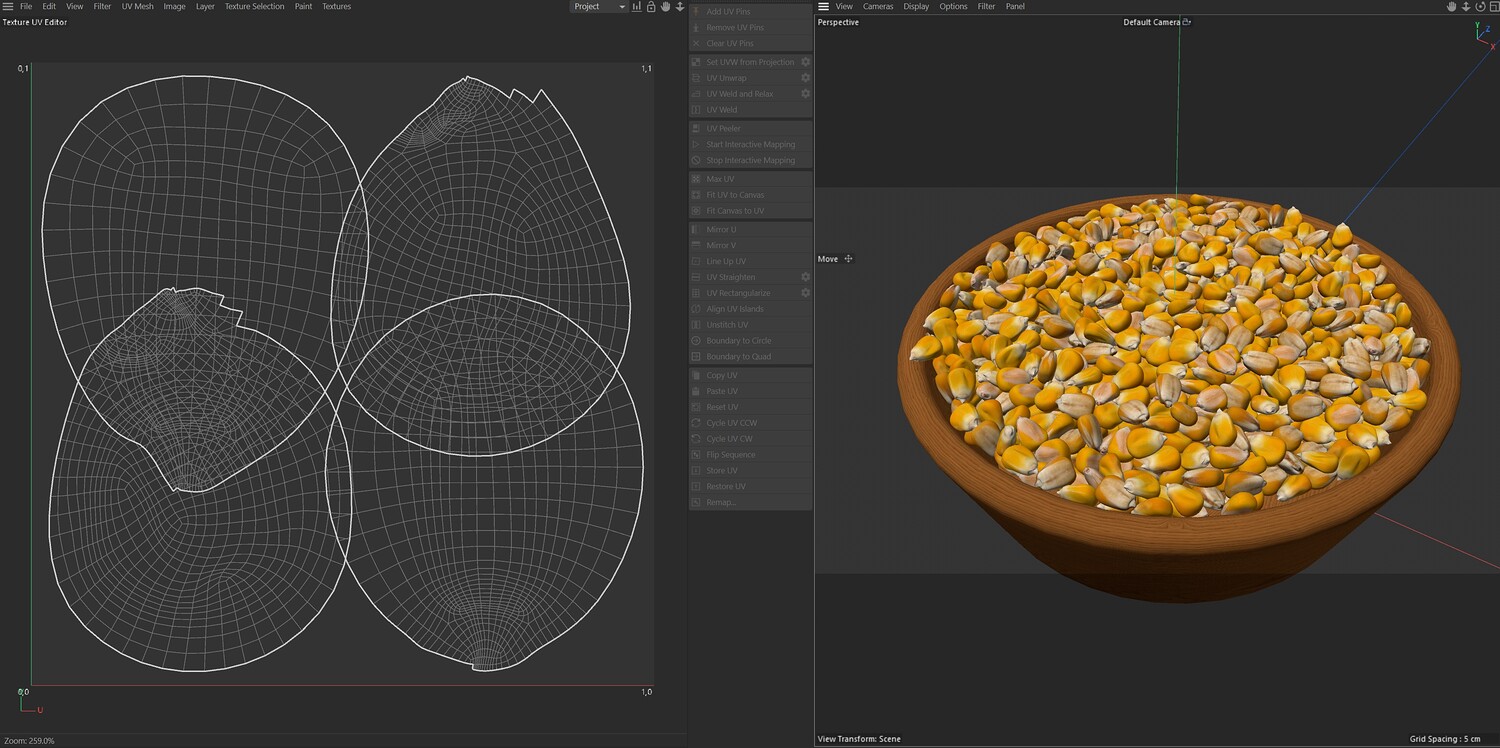This screenshot has height=748, width=1500.
Task: Open the Textures menu
Action: (336, 6)
